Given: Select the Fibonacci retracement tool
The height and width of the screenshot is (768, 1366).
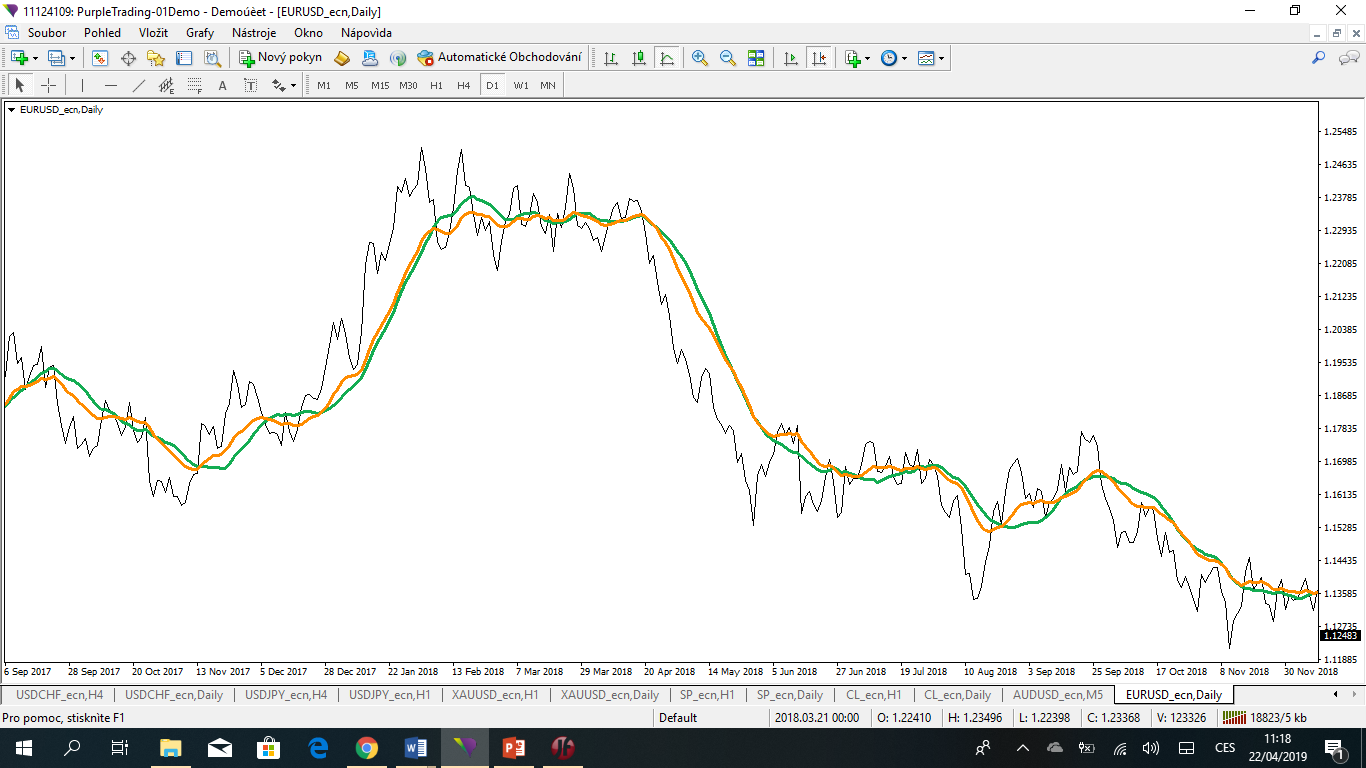Looking at the screenshot, I should pyautogui.click(x=195, y=85).
